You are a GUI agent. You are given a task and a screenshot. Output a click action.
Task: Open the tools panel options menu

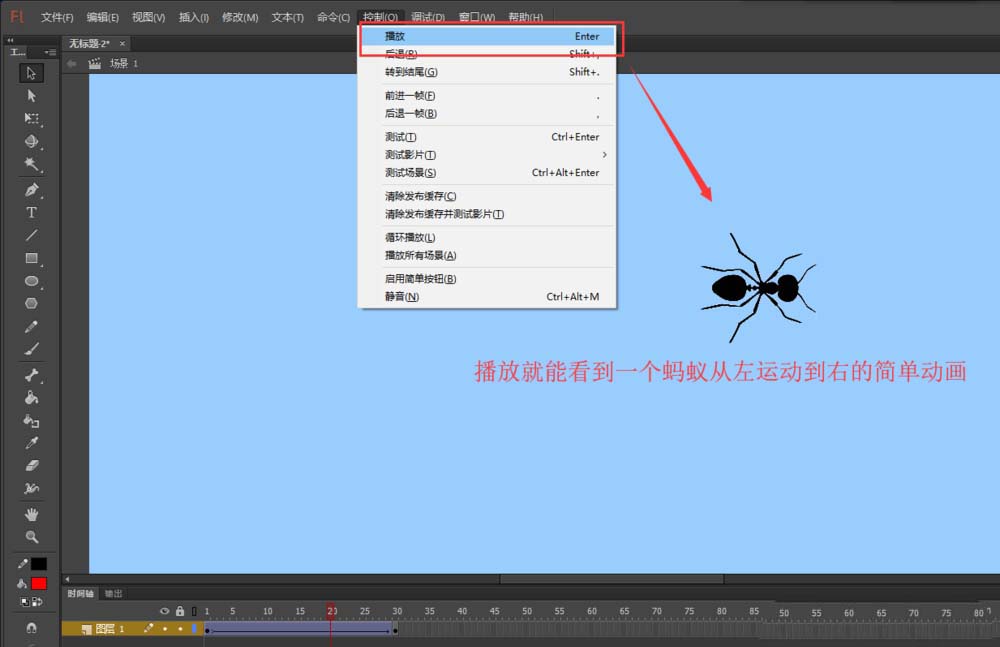point(50,52)
